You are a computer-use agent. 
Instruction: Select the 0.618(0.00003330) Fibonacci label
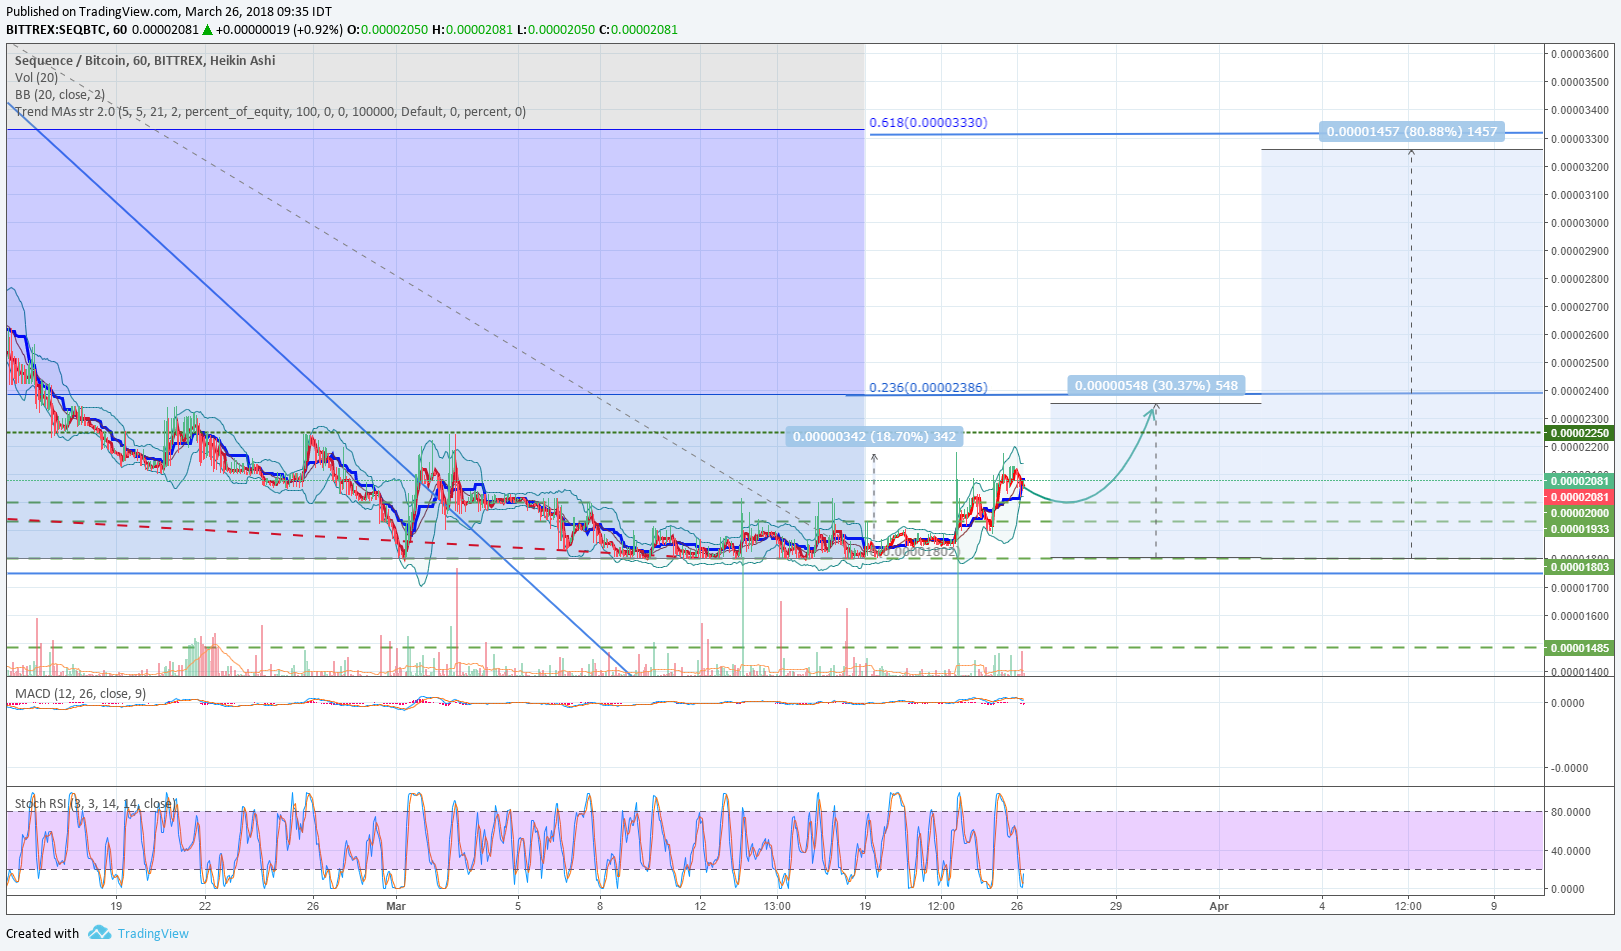point(928,122)
